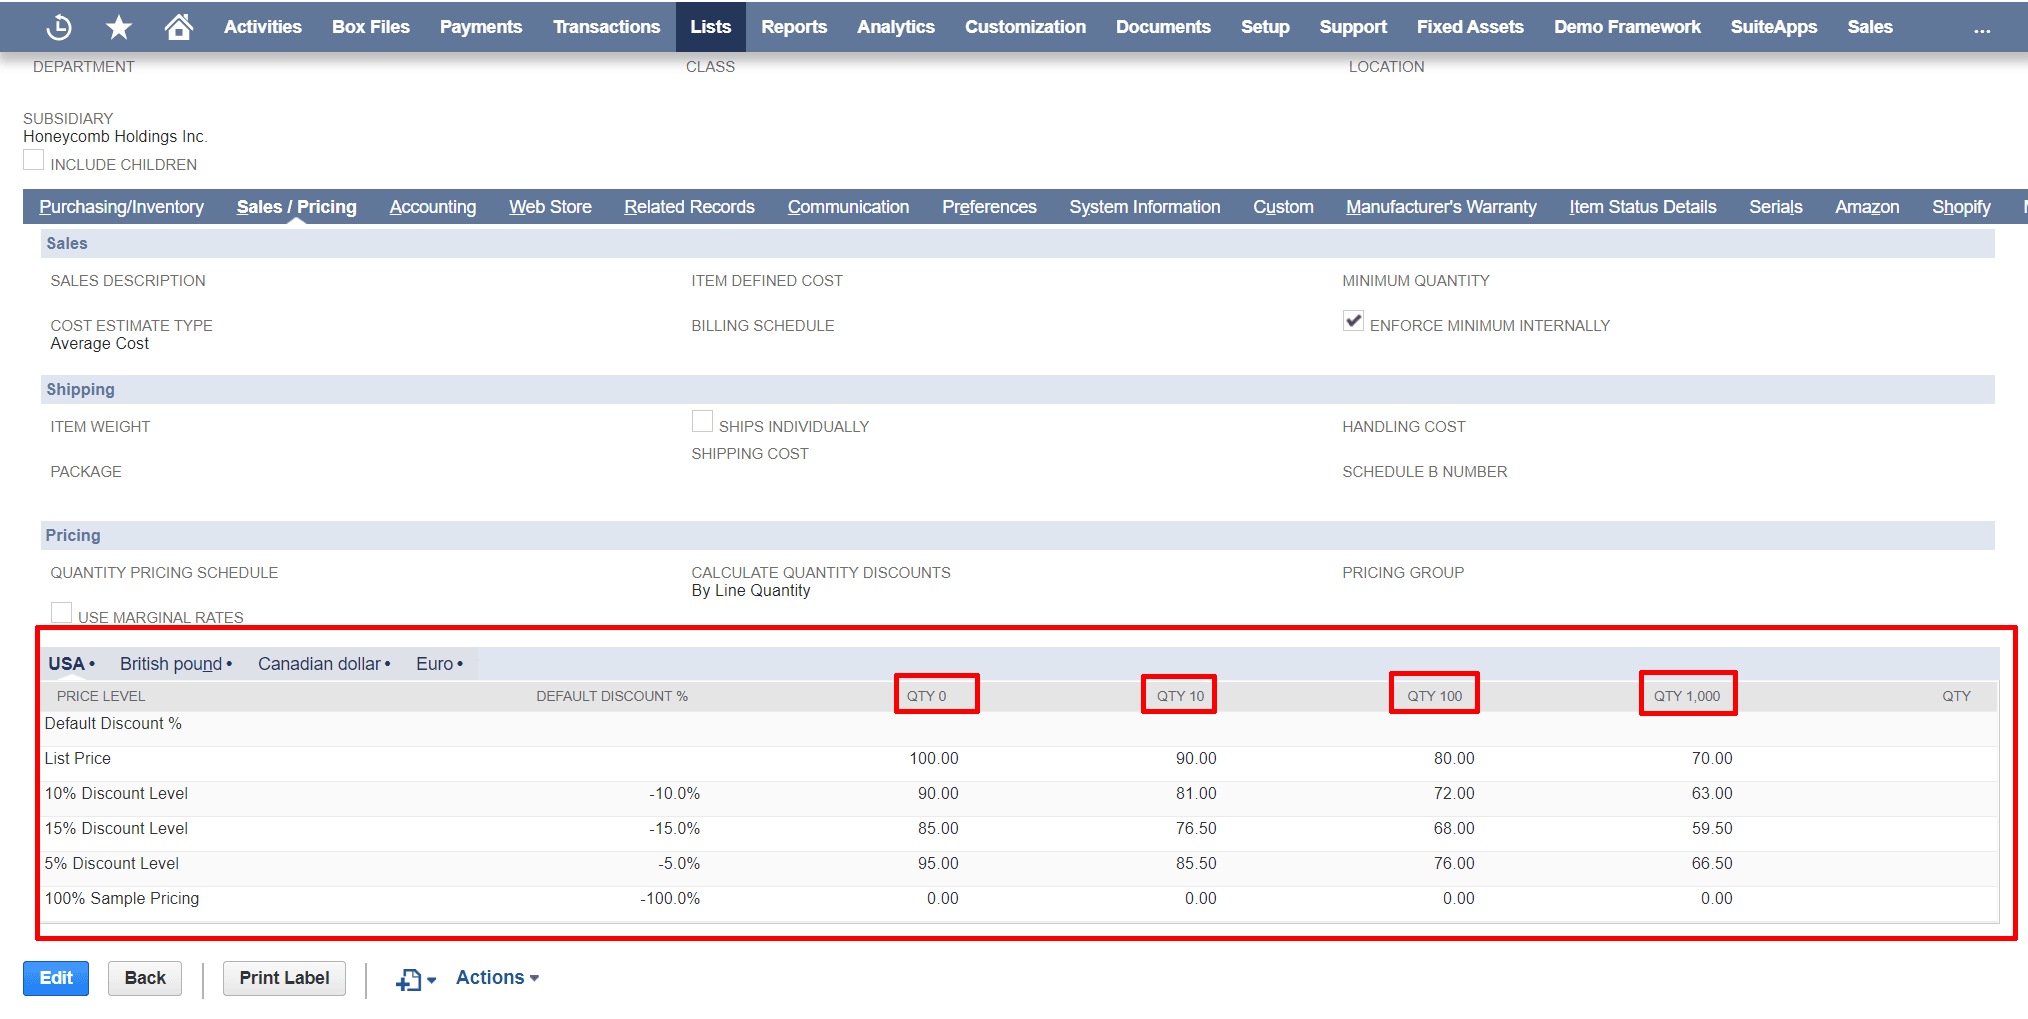
Task: Open the System Information subtab
Action: coord(1145,207)
